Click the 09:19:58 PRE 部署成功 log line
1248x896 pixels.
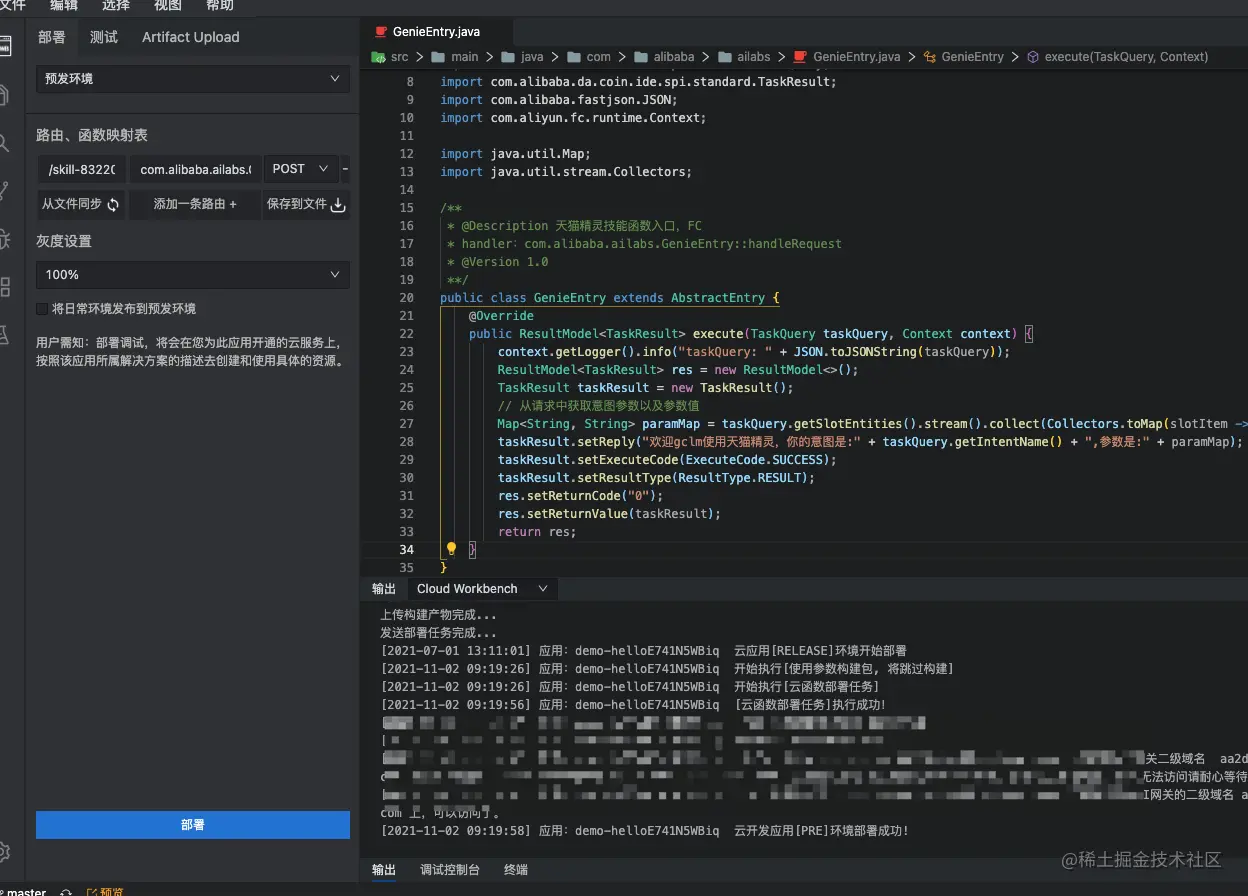point(645,831)
